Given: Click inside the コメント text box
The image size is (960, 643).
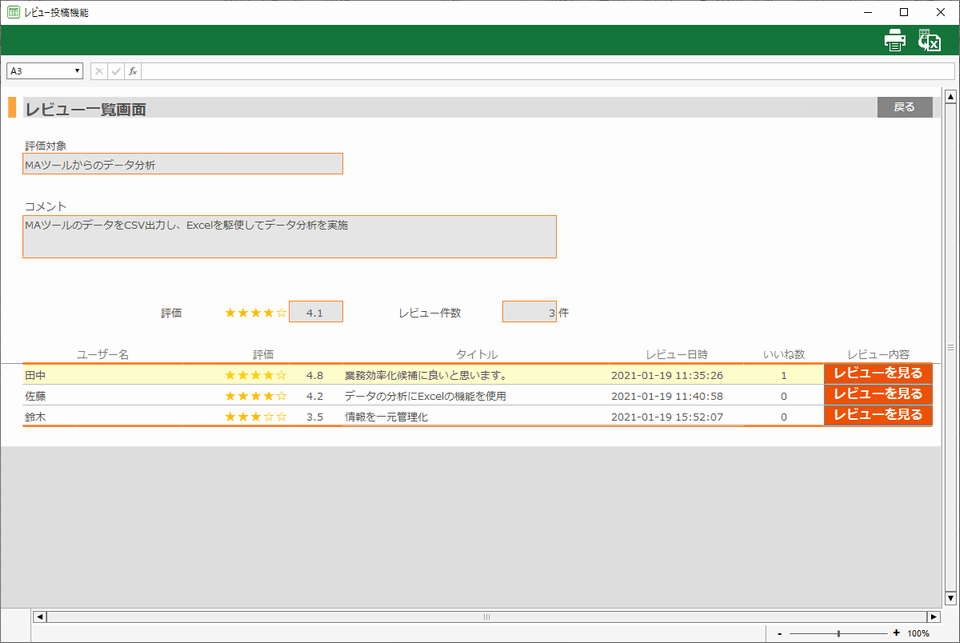Looking at the screenshot, I should pos(289,237).
